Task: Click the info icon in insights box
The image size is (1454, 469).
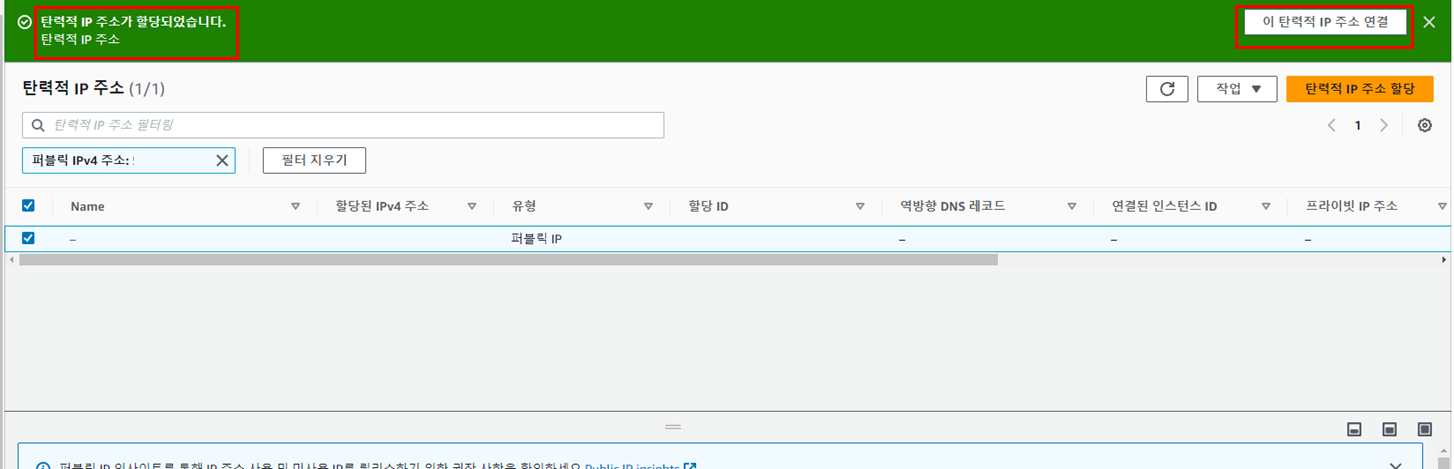Action: coord(43,466)
